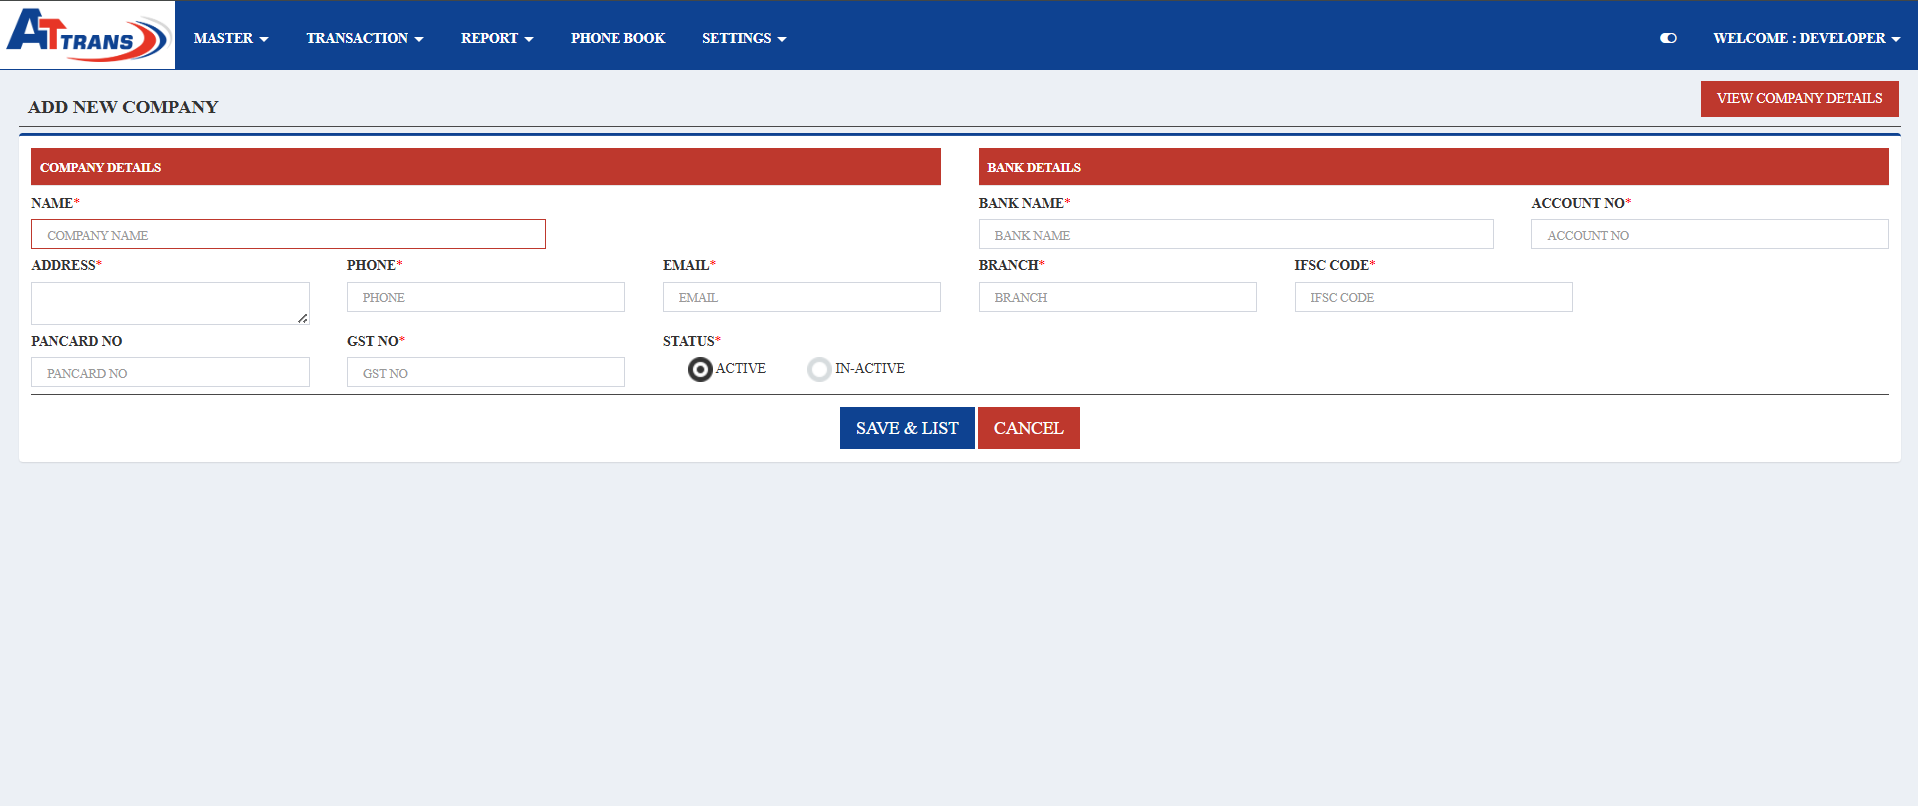Click VIEW COMPANY DETAILS button
The width and height of the screenshot is (1918, 806).
(x=1799, y=98)
